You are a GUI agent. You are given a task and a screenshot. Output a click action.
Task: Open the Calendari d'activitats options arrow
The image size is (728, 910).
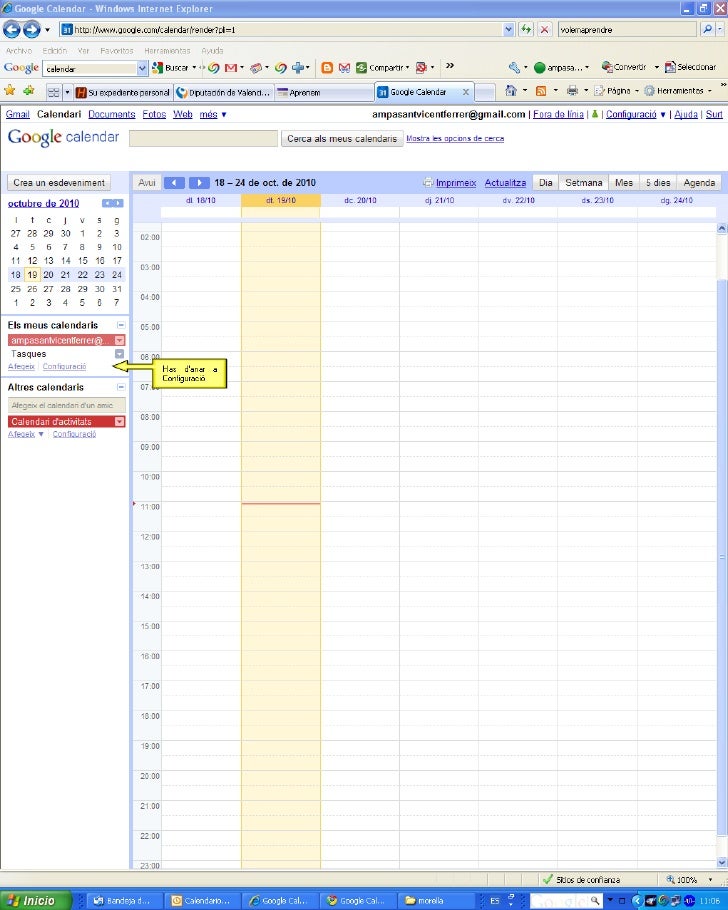point(120,422)
